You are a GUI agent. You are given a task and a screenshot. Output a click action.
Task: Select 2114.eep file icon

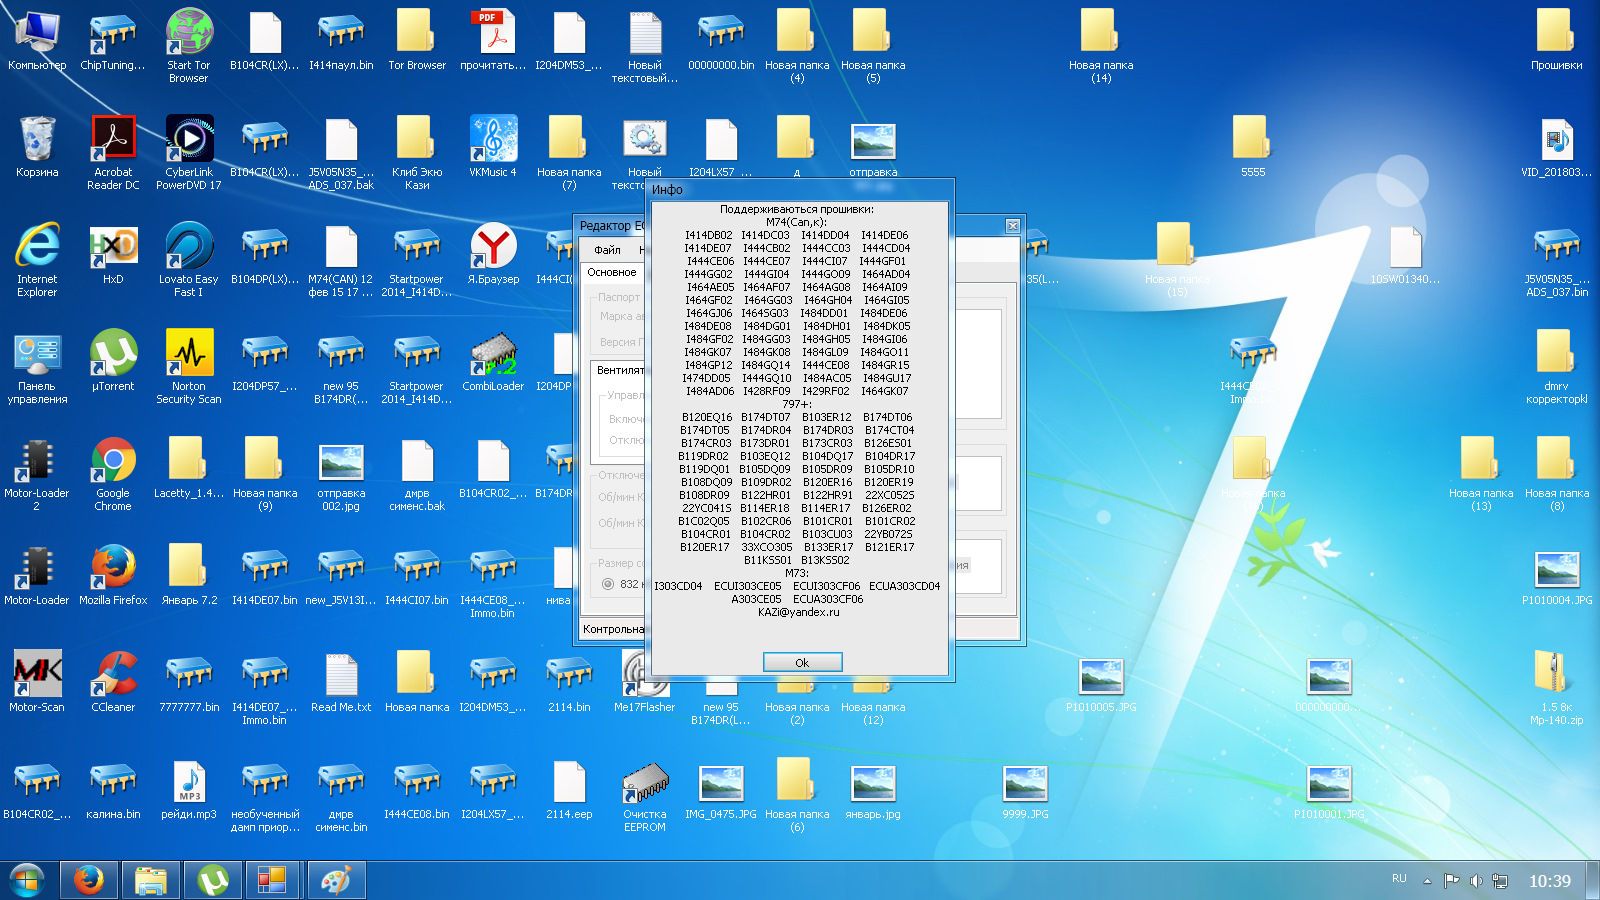pos(569,790)
